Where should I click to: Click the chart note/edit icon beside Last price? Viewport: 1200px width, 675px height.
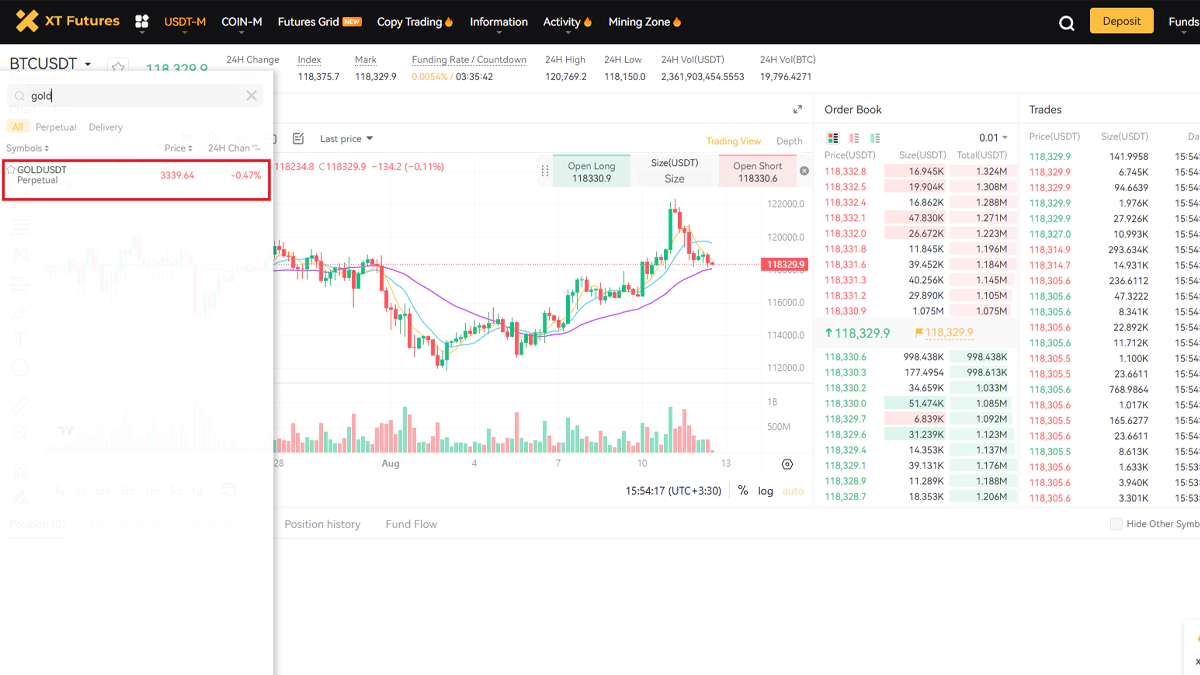[298, 139]
